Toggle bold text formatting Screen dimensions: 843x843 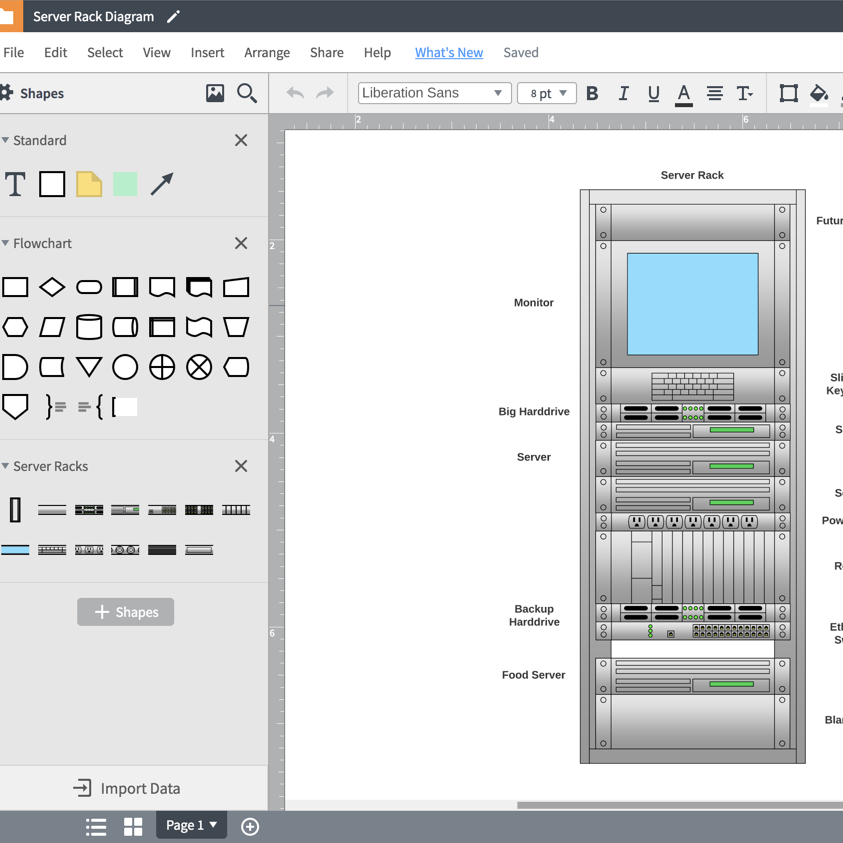click(592, 93)
